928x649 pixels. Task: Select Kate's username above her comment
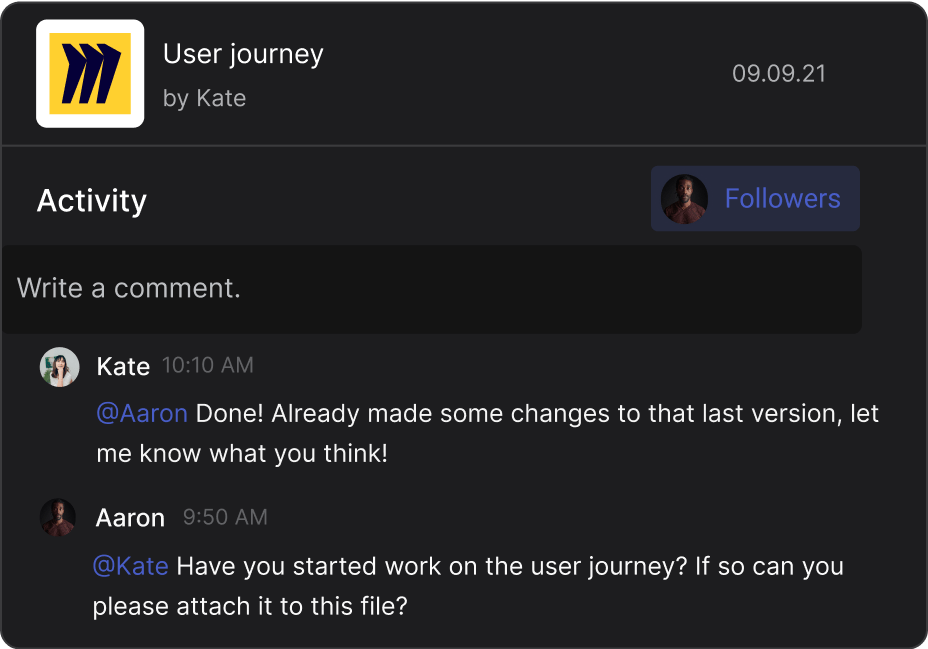(123, 366)
